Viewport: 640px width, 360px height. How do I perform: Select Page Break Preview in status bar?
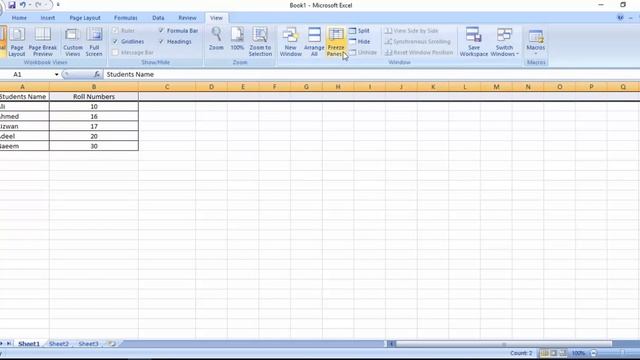(x=563, y=353)
